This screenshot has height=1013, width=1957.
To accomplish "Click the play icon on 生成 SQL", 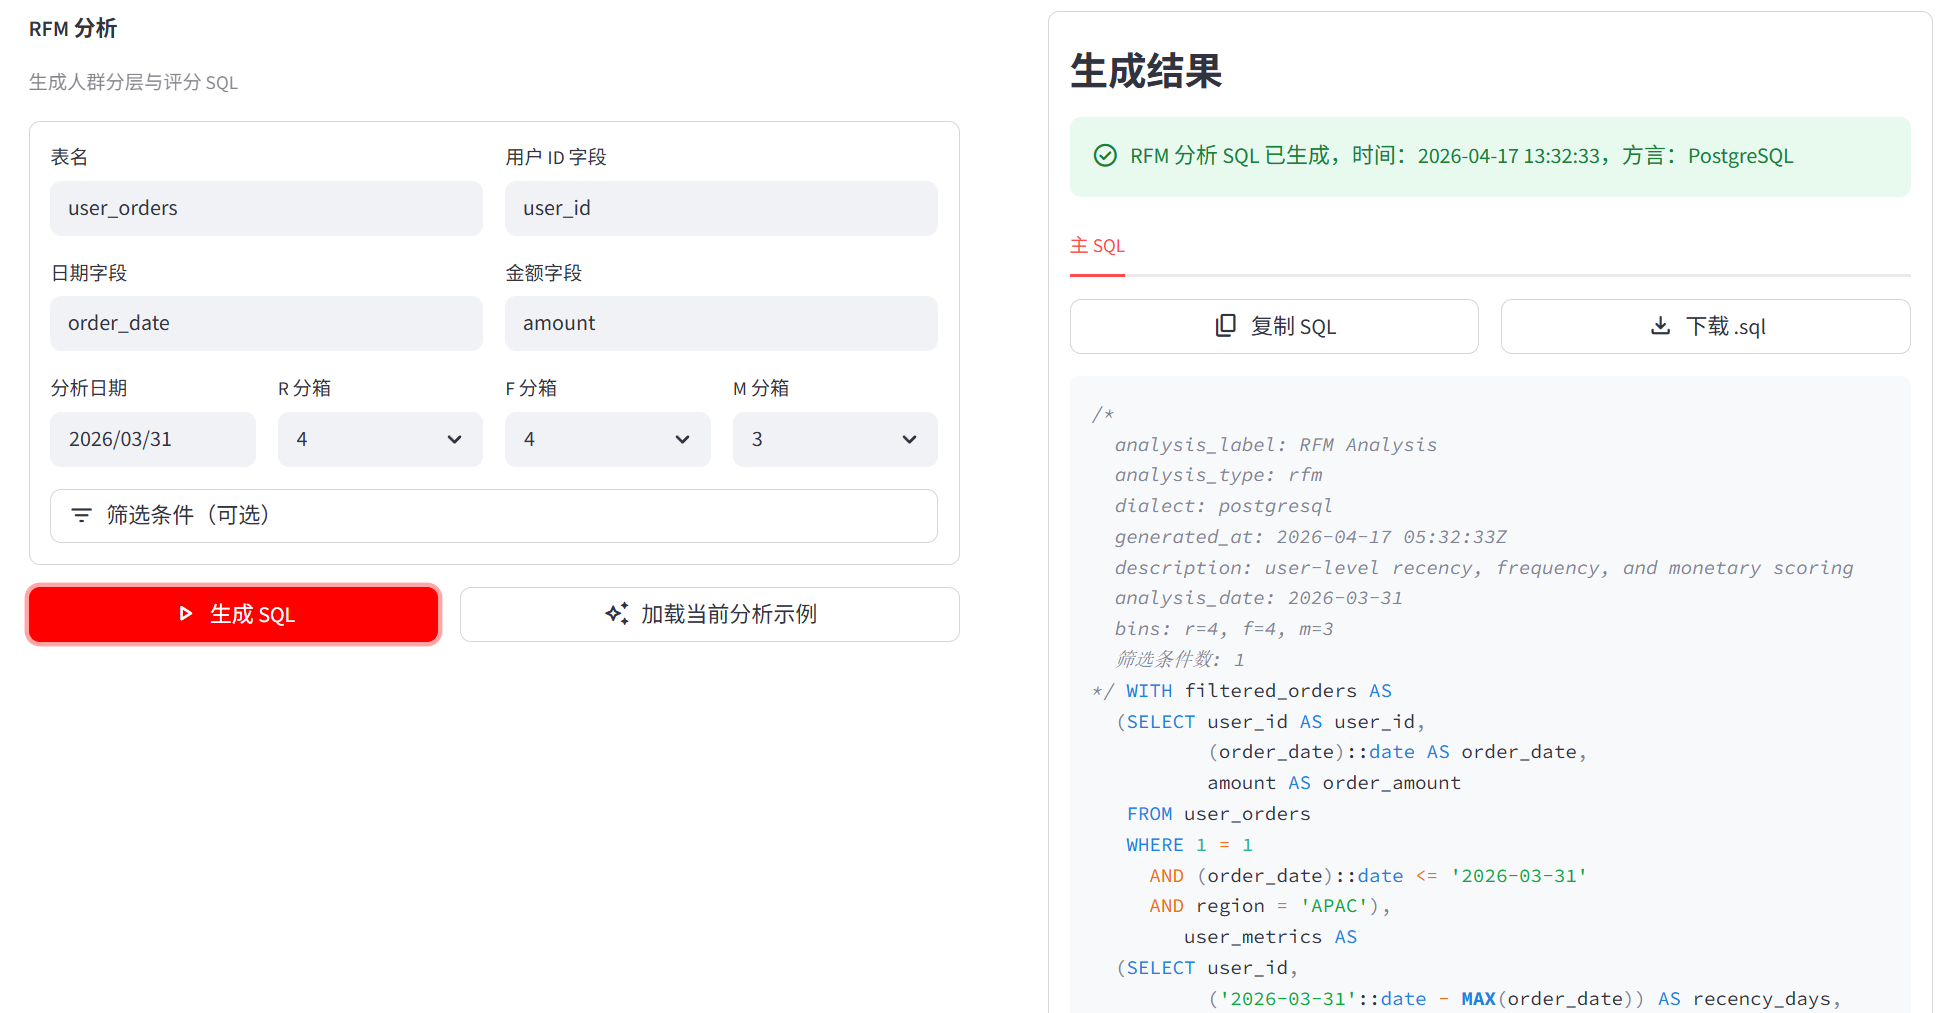I will (x=185, y=614).
